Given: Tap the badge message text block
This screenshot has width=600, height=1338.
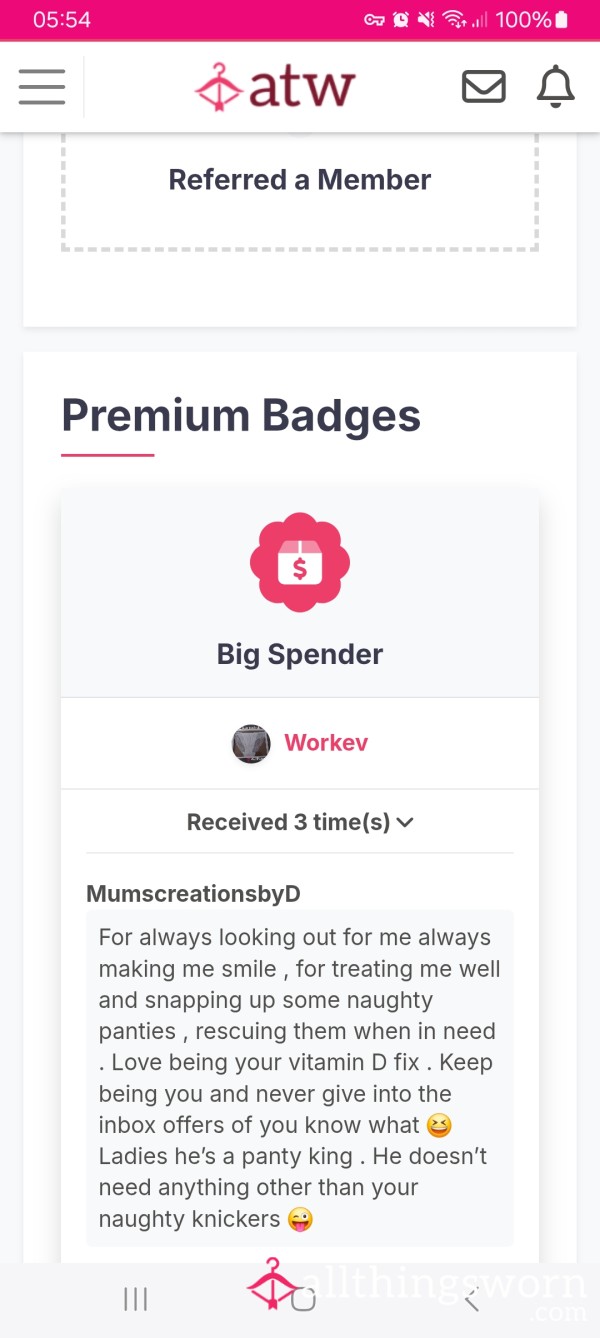Looking at the screenshot, I should click(x=300, y=1078).
